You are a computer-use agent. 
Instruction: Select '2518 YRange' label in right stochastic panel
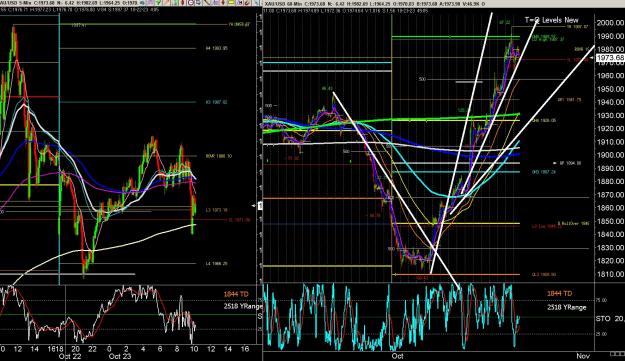(566, 307)
